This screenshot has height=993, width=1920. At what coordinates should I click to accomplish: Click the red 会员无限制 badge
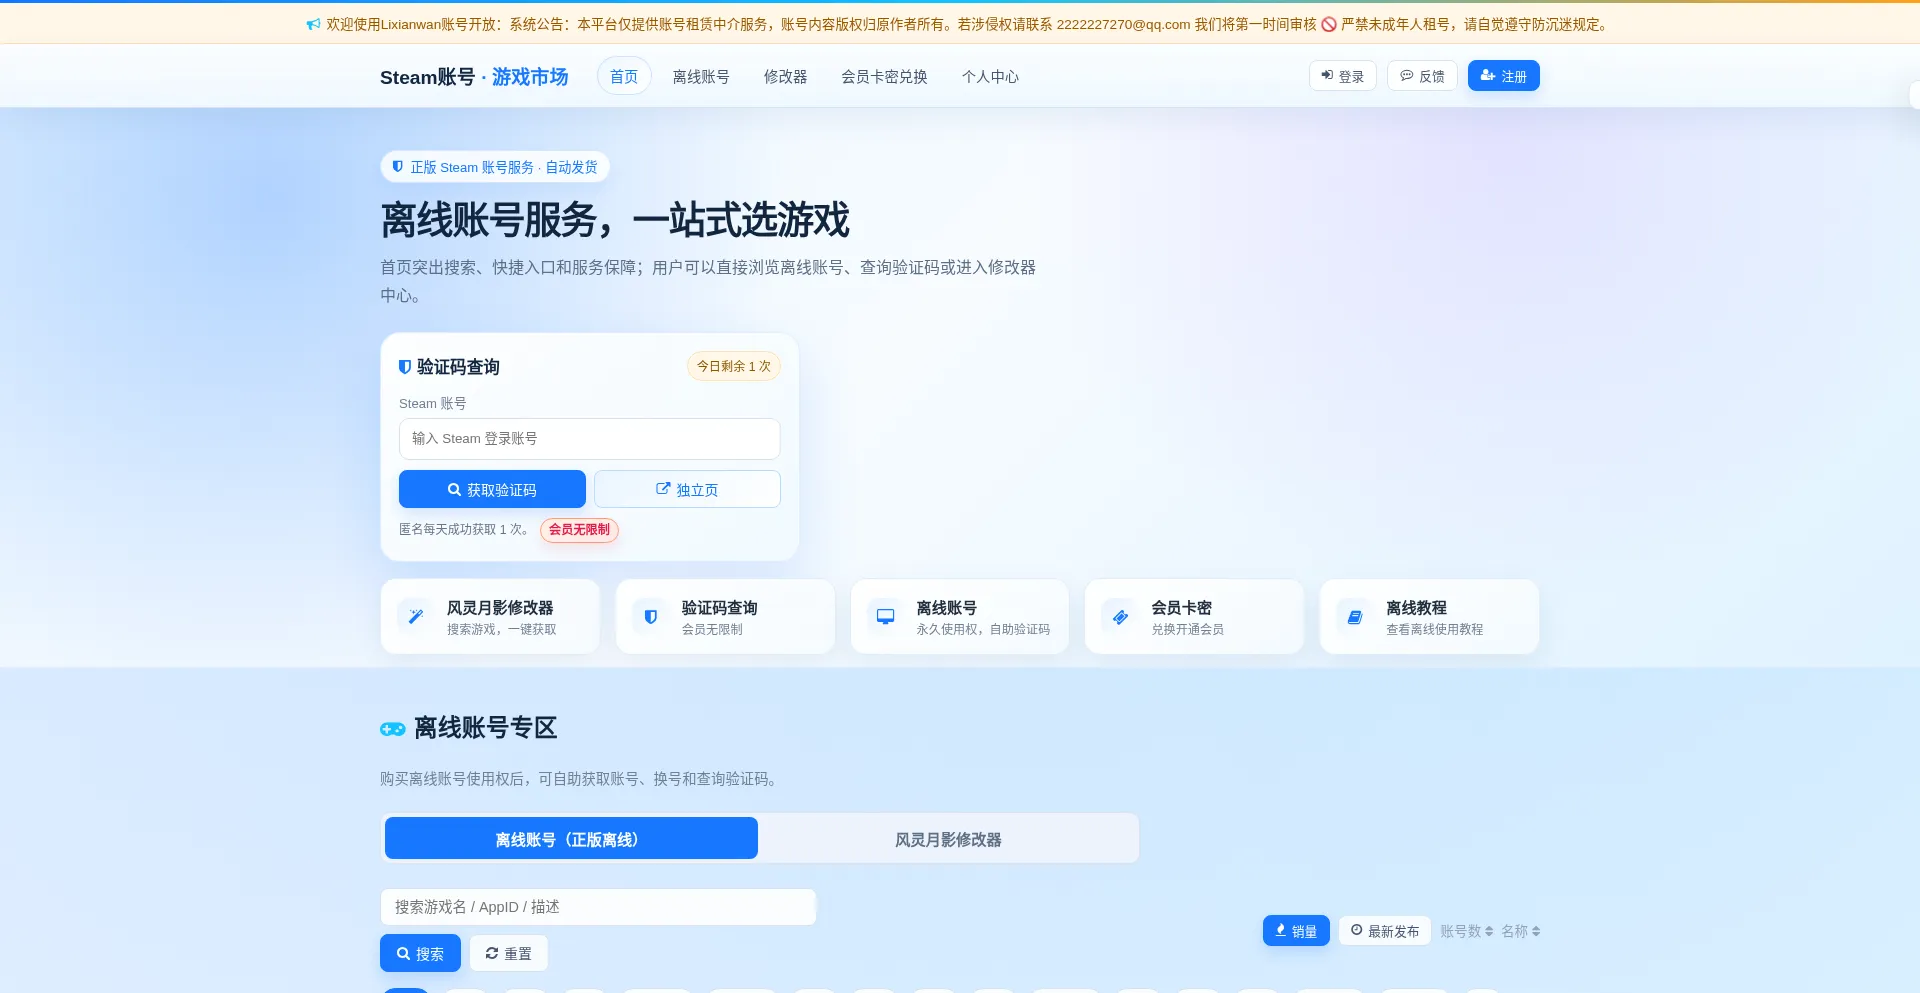(579, 529)
